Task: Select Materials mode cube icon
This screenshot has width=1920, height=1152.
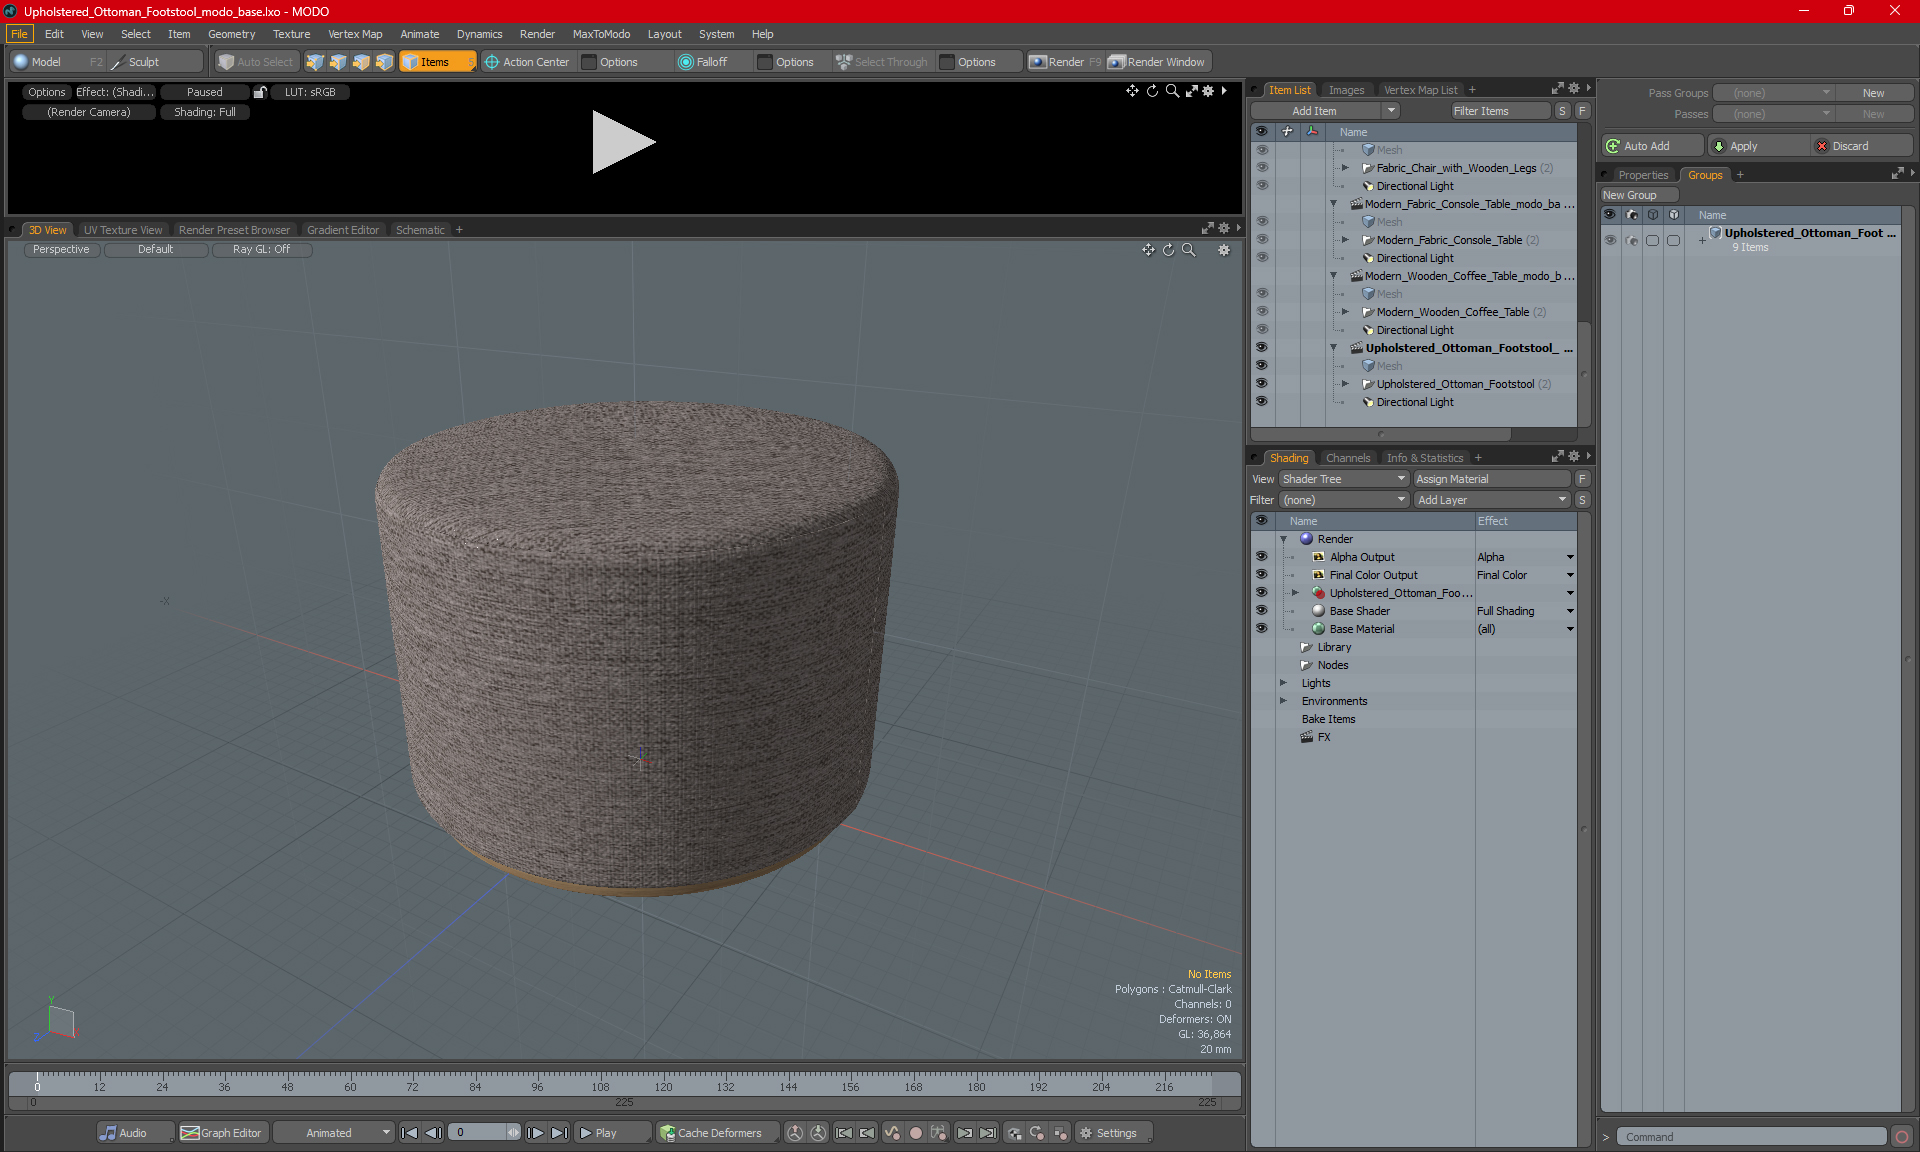Action: coord(384,62)
